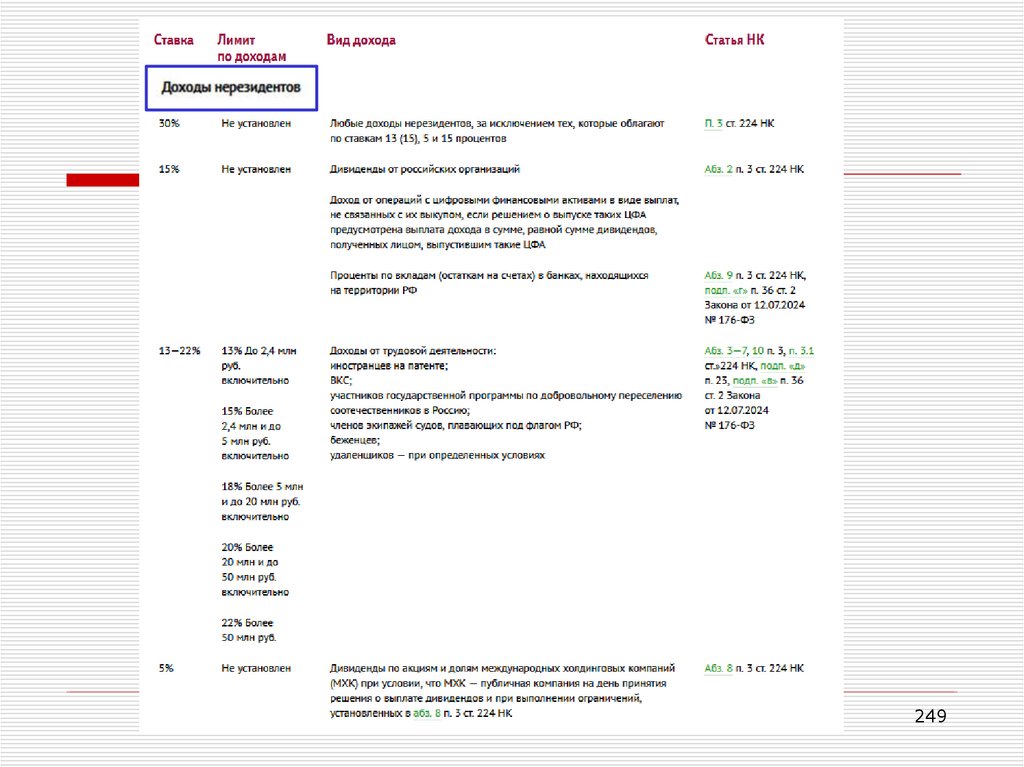
Task: Select "Не установлен" in the 5% row
Action: [x=256, y=668]
